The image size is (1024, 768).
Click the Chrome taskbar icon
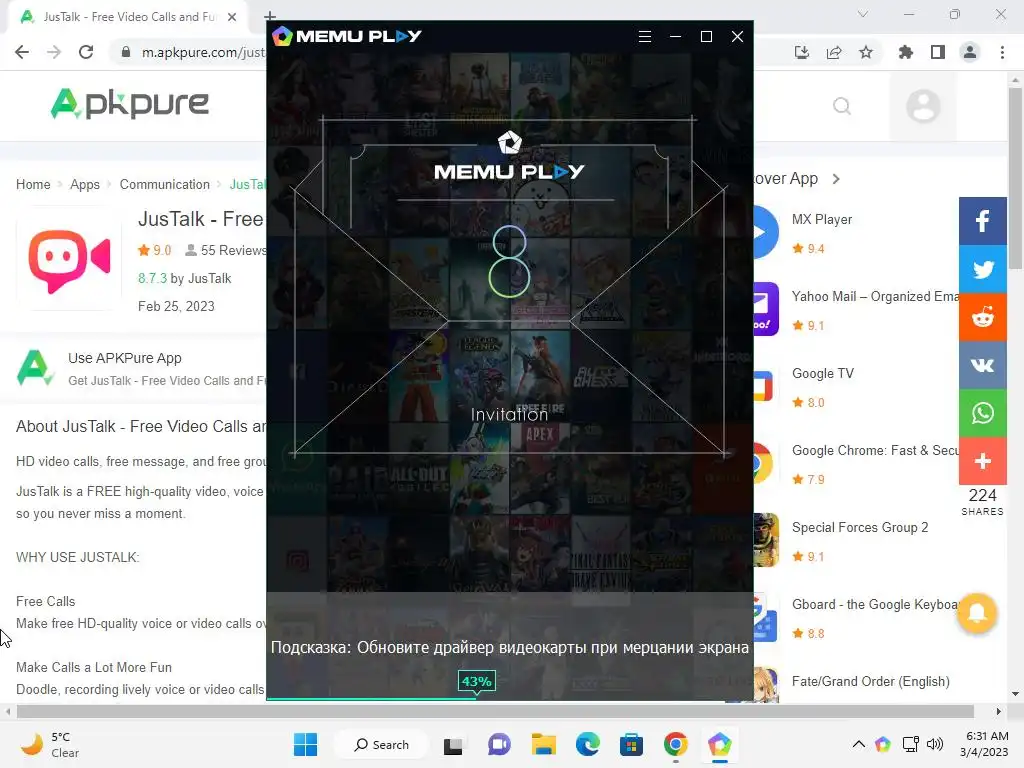tap(675, 744)
